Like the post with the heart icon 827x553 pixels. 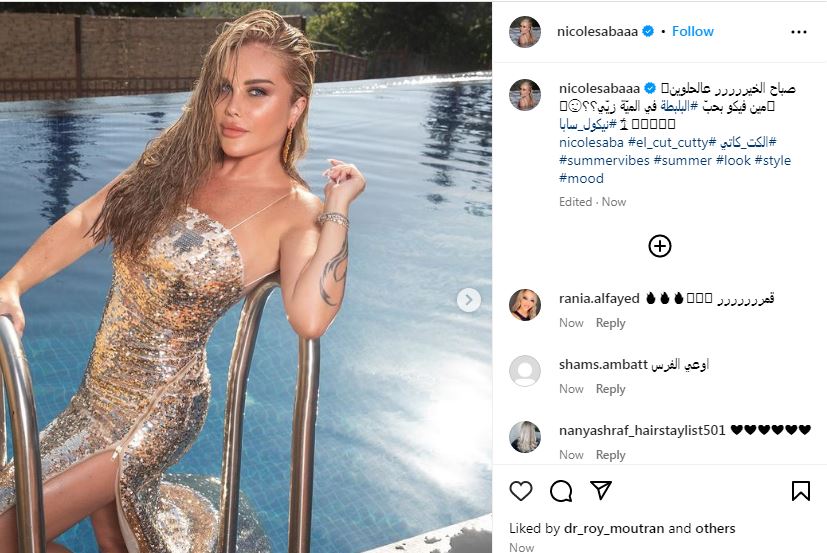point(521,491)
